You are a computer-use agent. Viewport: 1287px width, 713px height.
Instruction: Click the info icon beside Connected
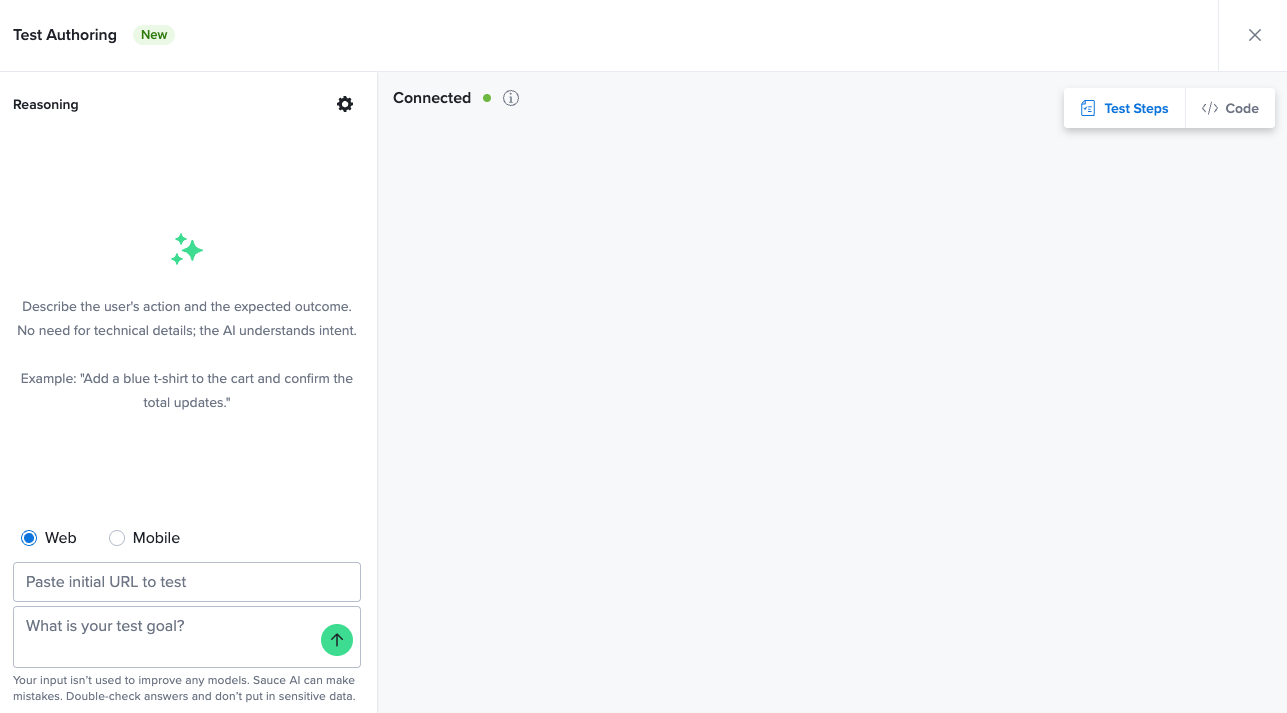tap(511, 98)
